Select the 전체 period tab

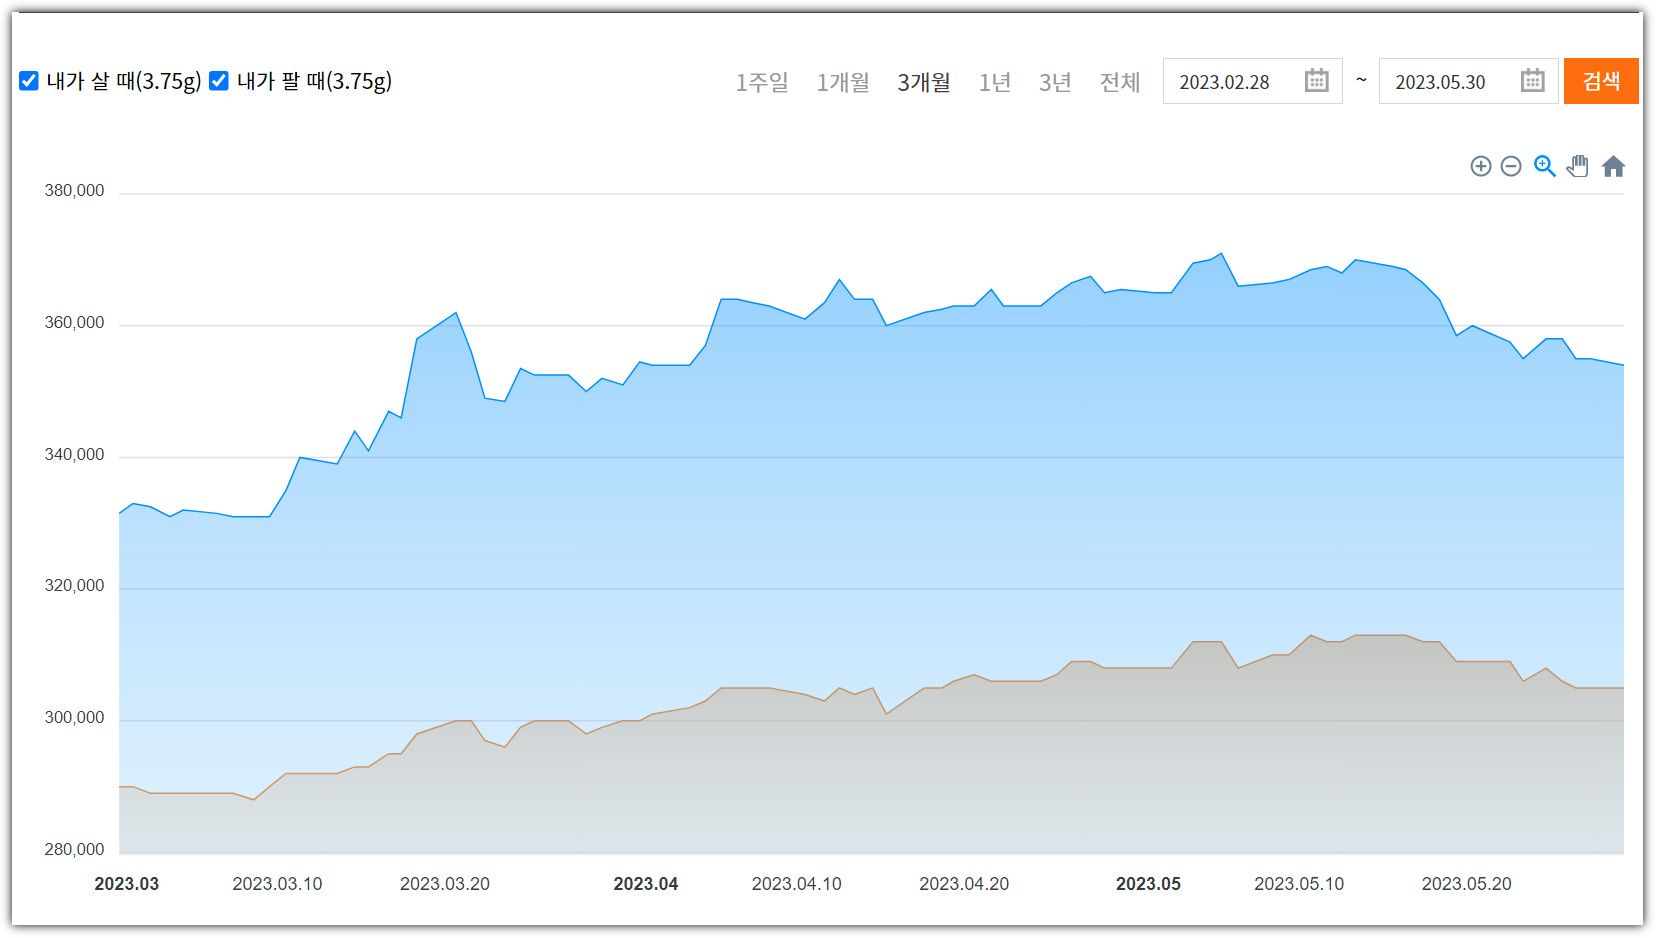(x=1120, y=82)
